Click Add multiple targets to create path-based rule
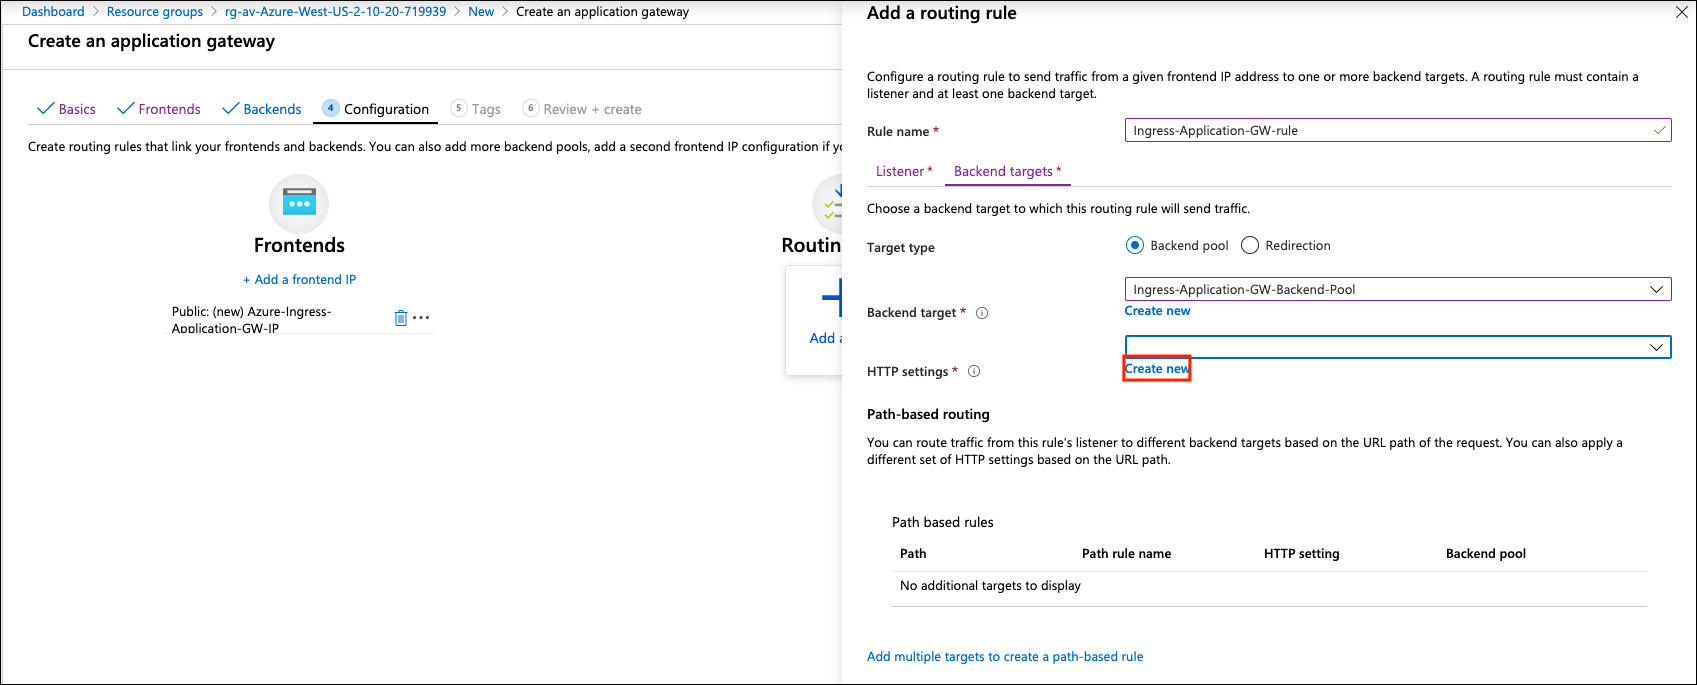Viewport: 1697px width, 685px height. [x=1005, y=657]
